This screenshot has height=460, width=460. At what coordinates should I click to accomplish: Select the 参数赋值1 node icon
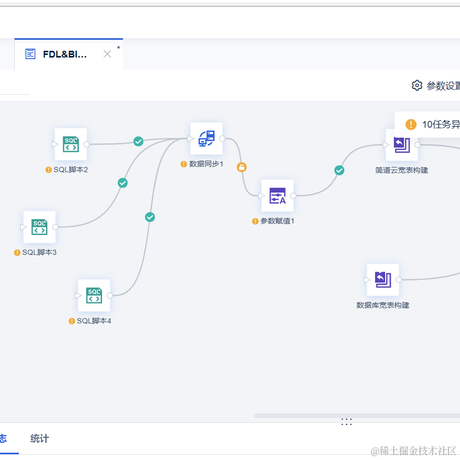click(x=277, y=196)
